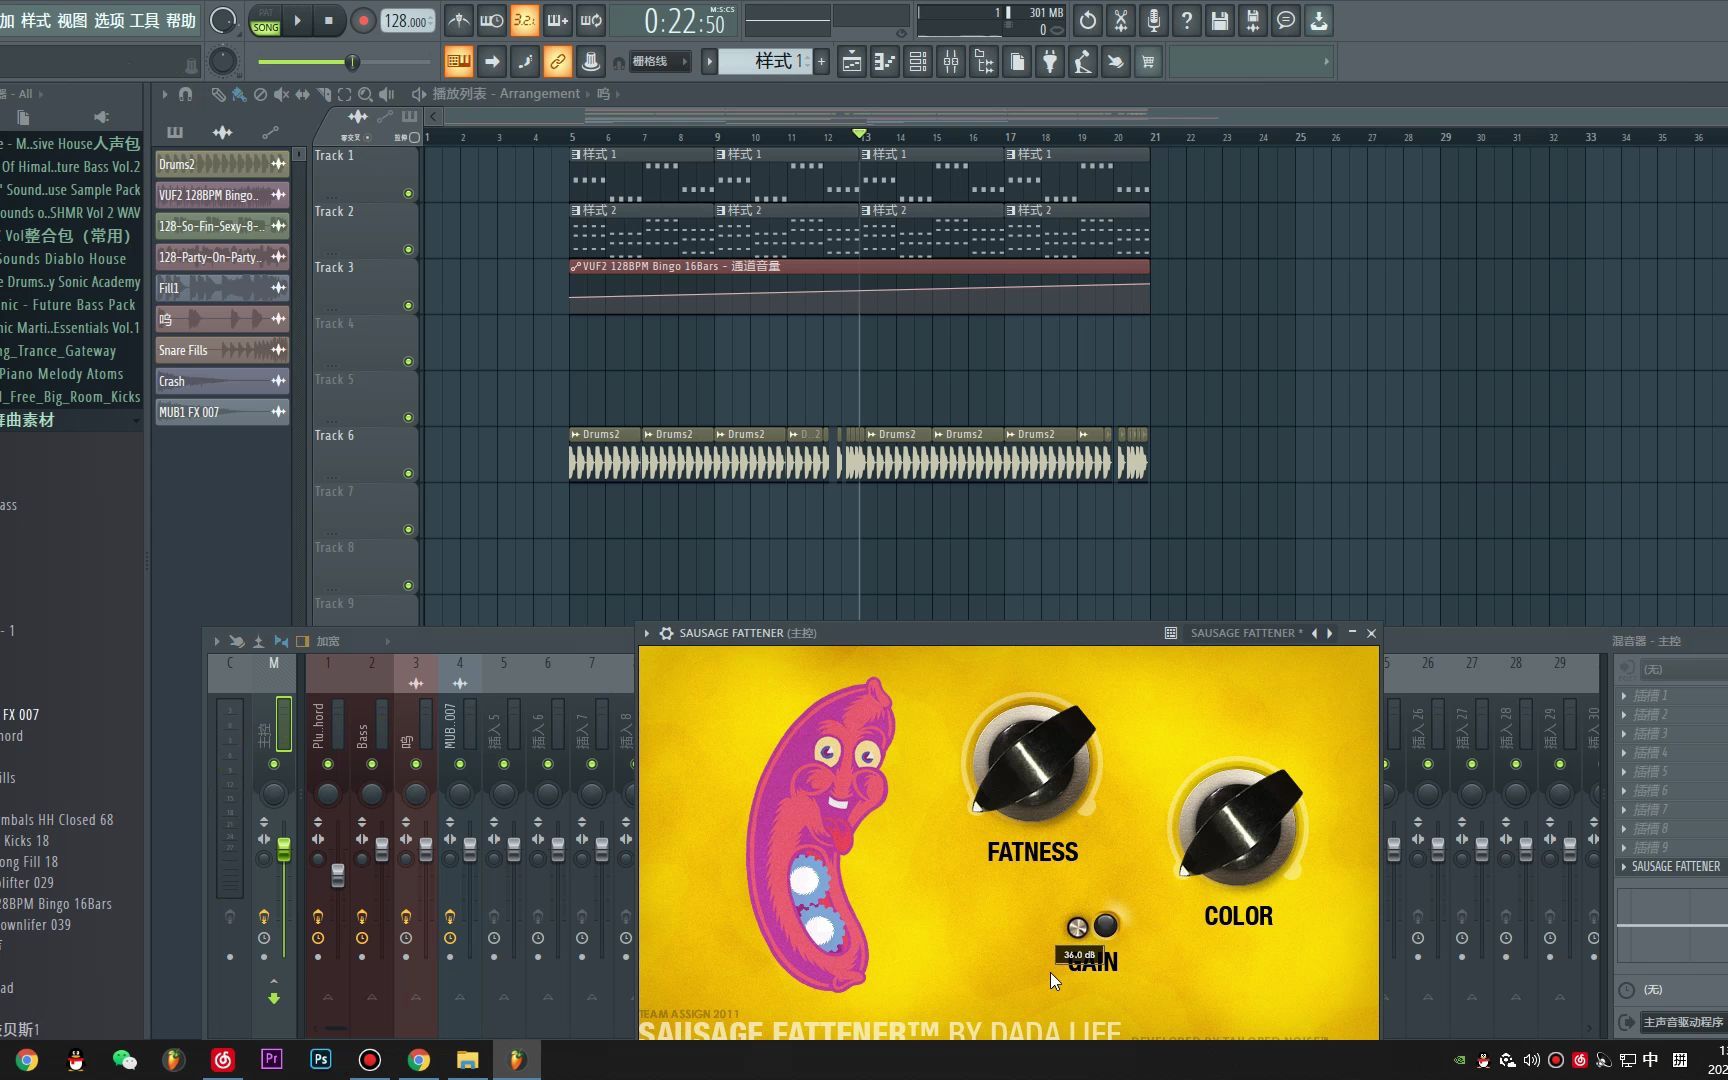Click the microphone one-click recording icon

pos(1154,20)
